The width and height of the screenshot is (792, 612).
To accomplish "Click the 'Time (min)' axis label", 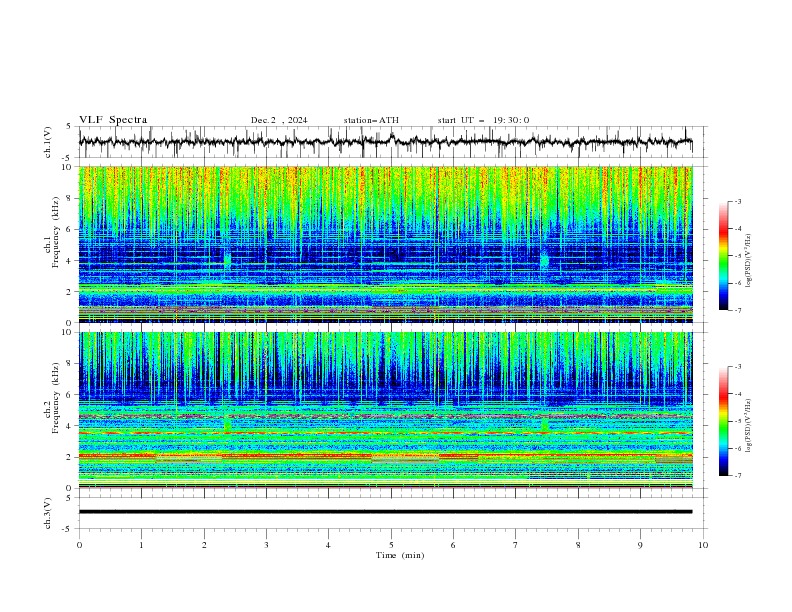I will coord(400,555).
